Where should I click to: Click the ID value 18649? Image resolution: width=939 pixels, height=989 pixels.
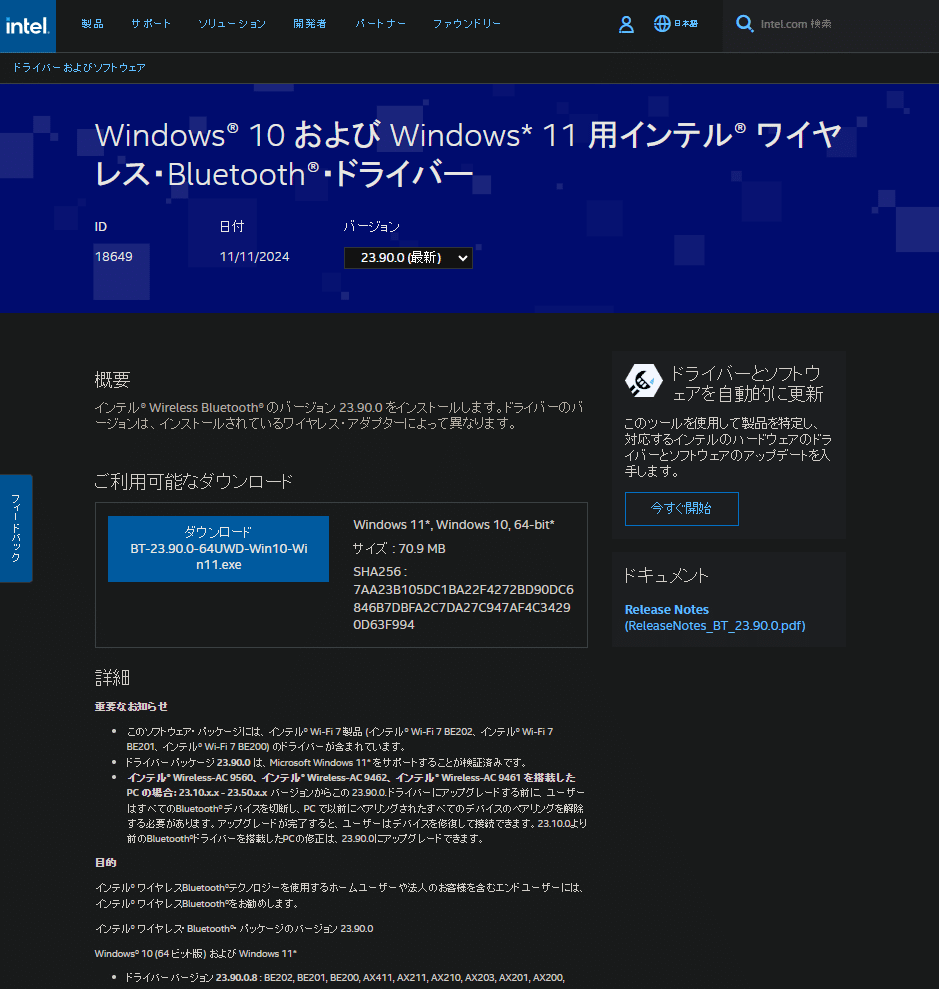coord(114,257)
